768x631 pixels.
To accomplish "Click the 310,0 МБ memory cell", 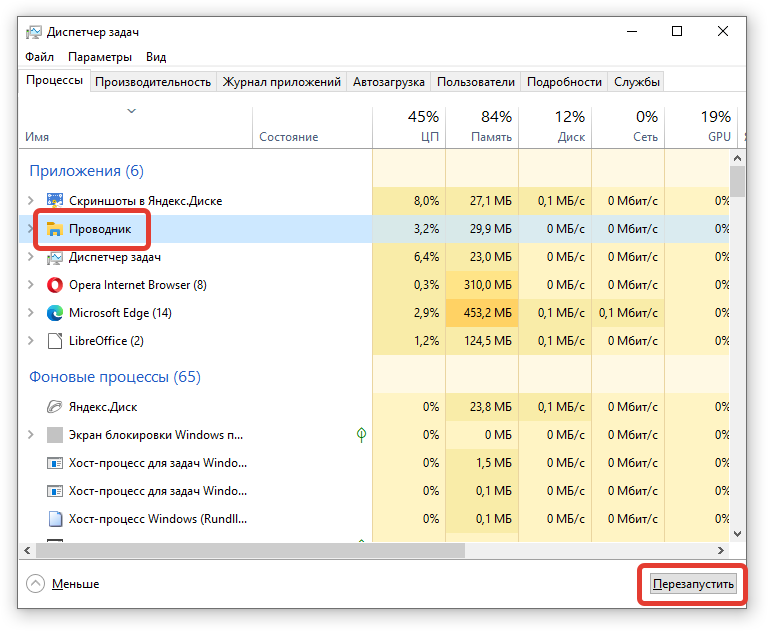I will 482,285.
